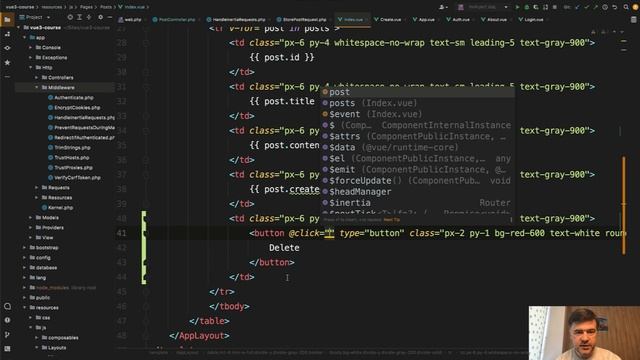Open the Git branch tool window icon

tap(7, 335)
